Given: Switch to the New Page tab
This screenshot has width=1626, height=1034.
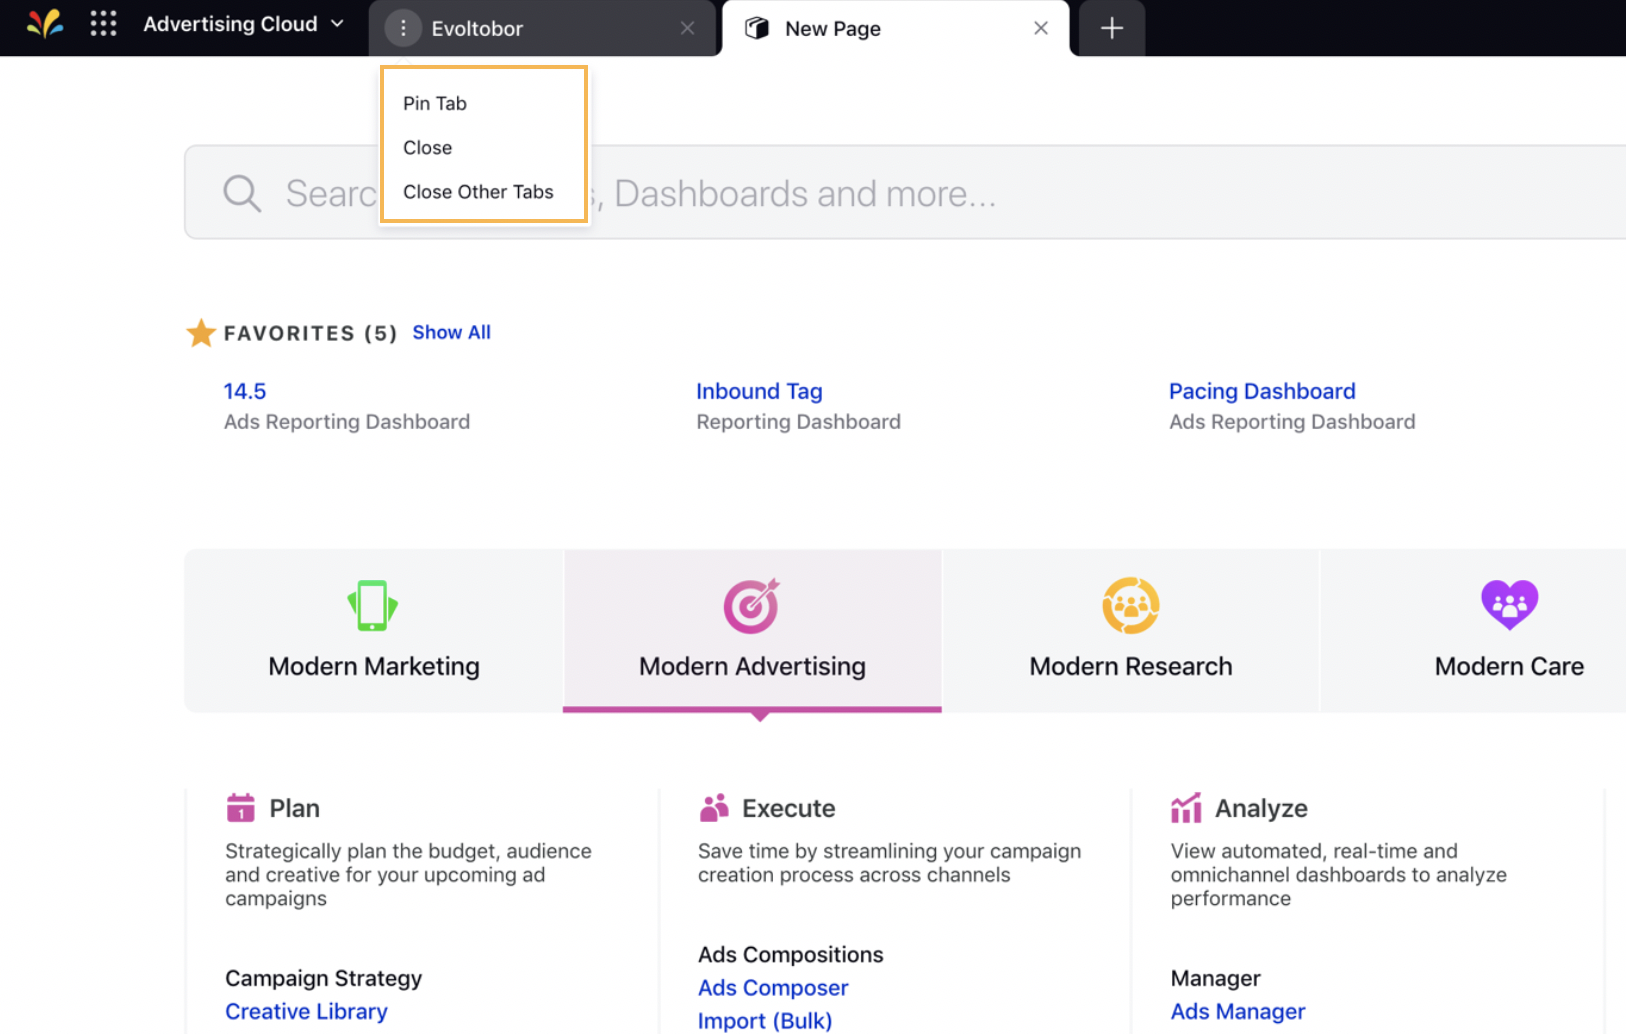Looking at the screenshot, I should pos(833,28).
